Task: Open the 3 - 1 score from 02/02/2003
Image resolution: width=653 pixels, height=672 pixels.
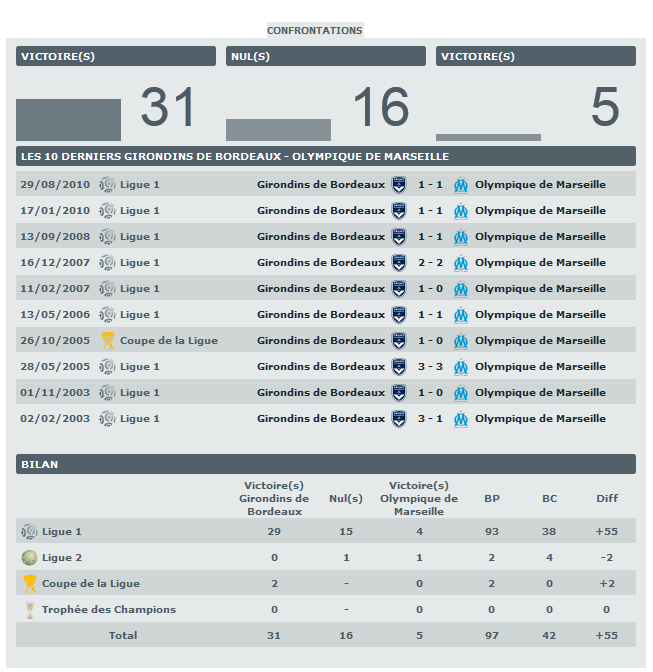Action: tap(430, 419)
